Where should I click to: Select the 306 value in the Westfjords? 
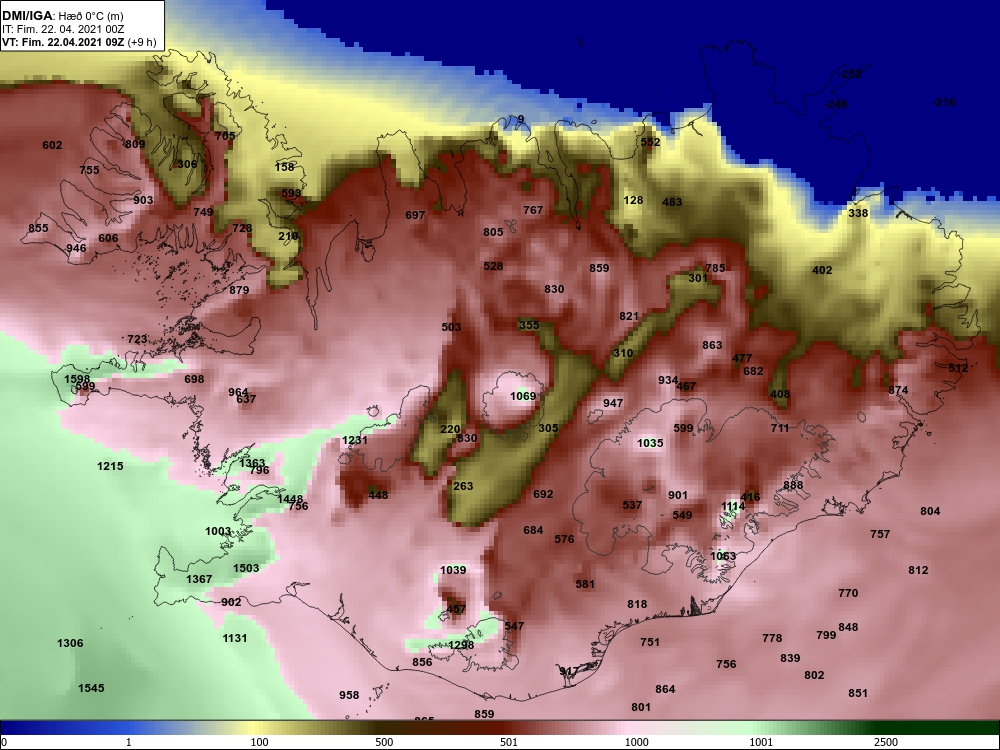187,164
